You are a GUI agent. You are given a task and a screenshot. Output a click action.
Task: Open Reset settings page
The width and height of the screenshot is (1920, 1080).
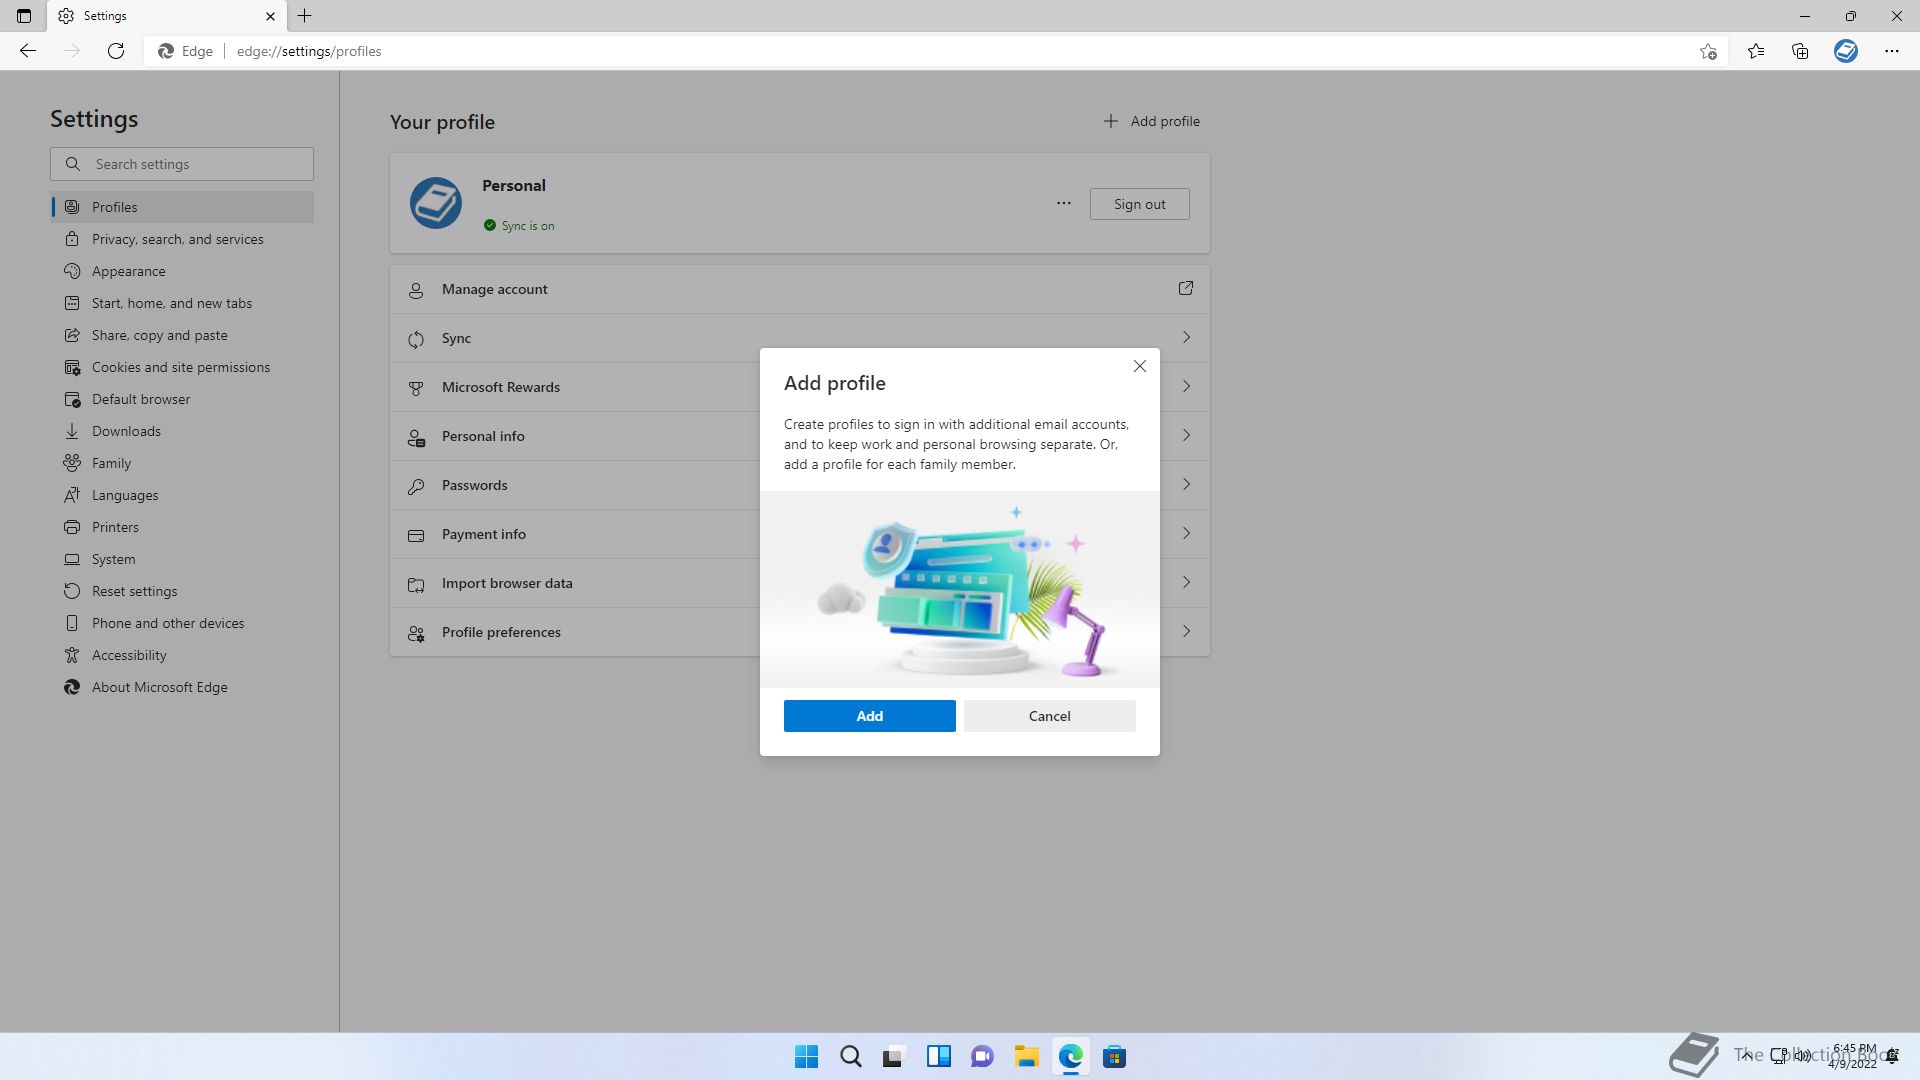coord(182,591)
